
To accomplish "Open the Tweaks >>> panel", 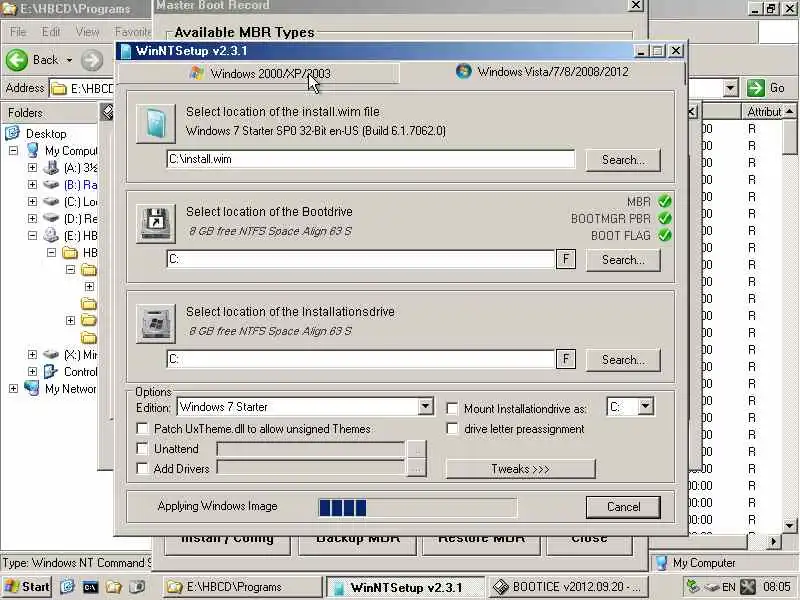I will [x=520, y=469].
